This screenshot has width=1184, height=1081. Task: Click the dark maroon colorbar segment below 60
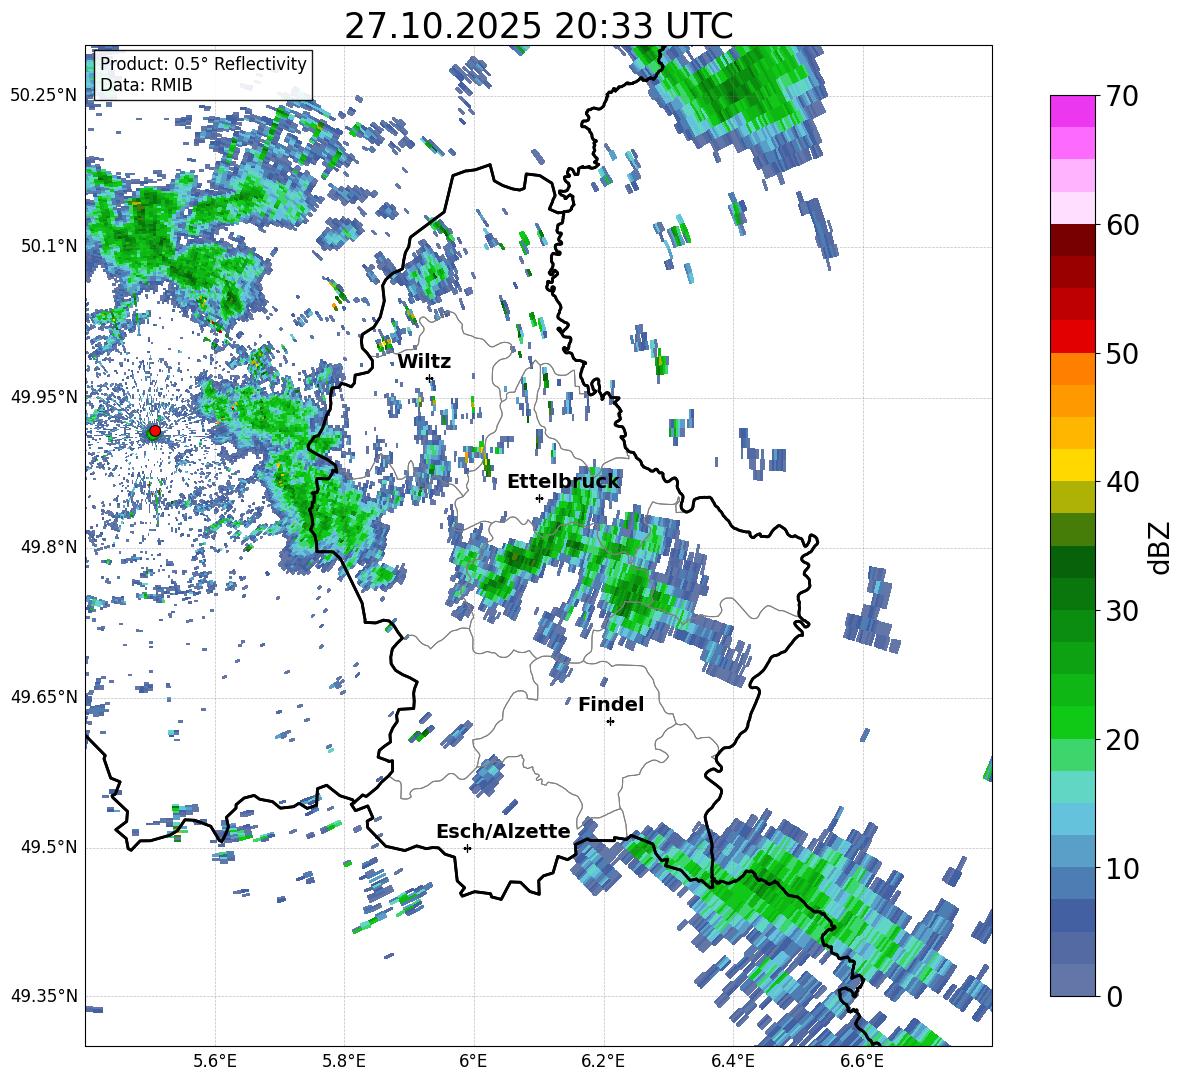pos(1072,240)
